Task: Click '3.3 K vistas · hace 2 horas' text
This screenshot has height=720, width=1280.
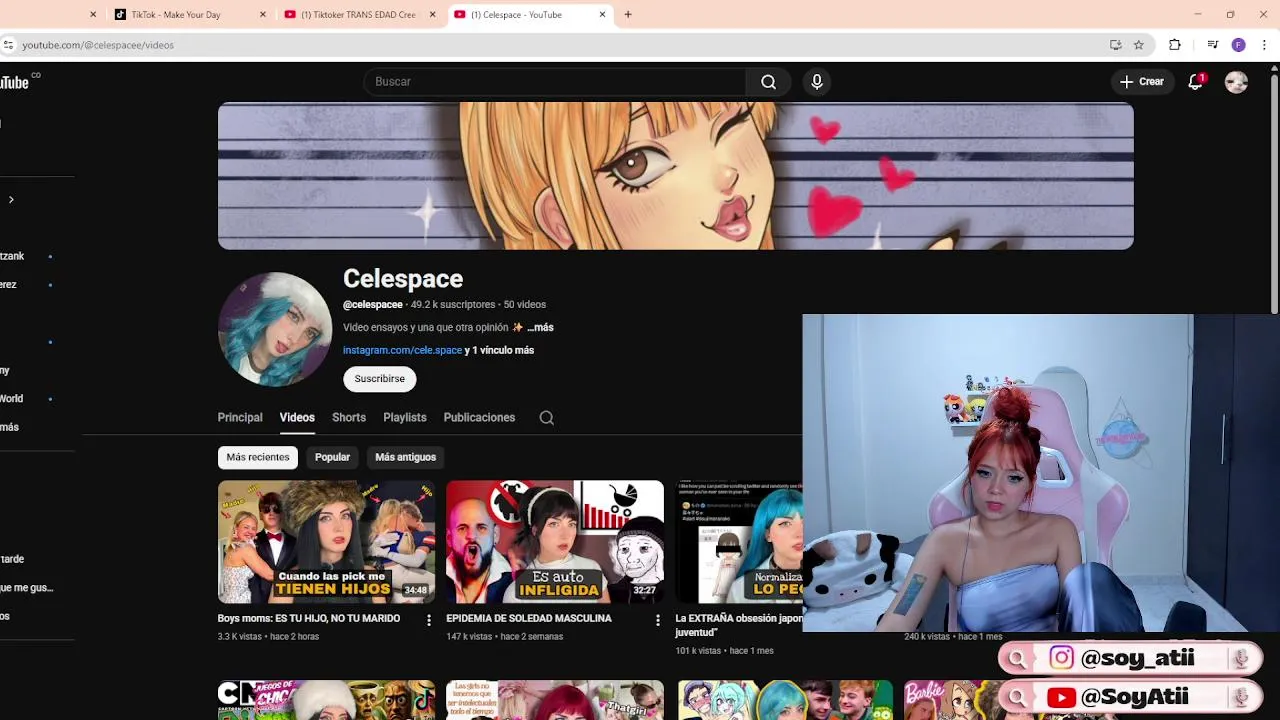Action: tap(268, 637)
